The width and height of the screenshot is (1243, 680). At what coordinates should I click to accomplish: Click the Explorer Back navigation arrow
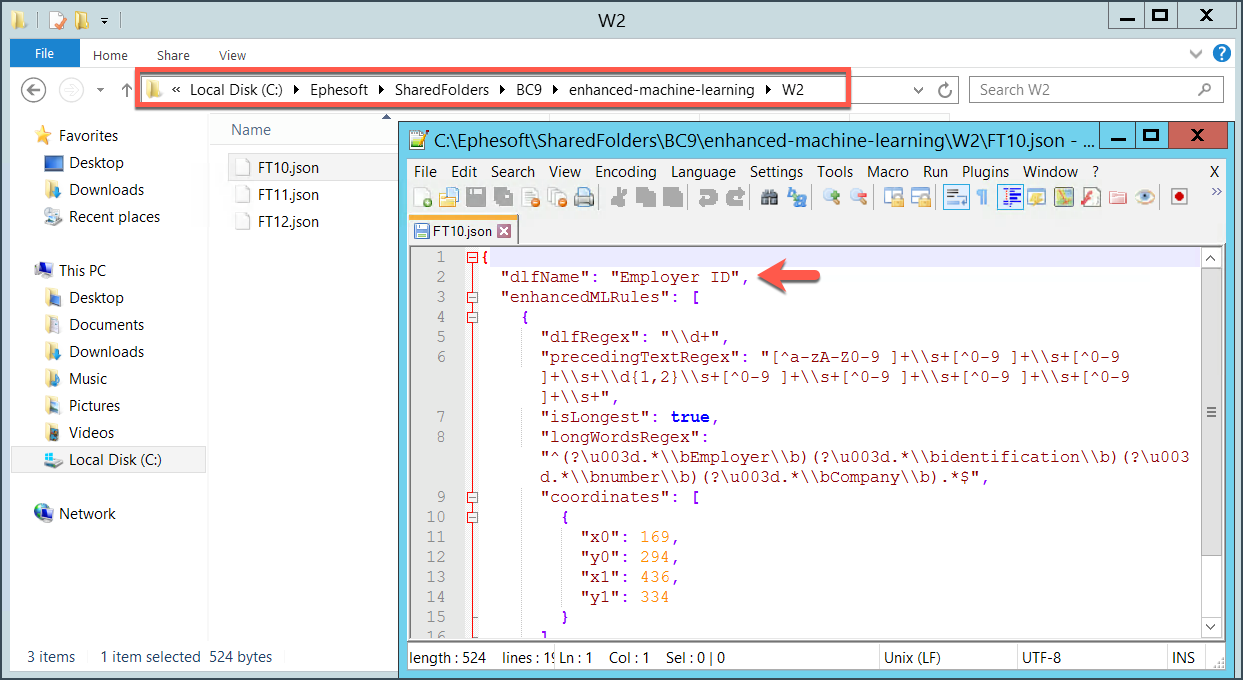tap(34, 90)
